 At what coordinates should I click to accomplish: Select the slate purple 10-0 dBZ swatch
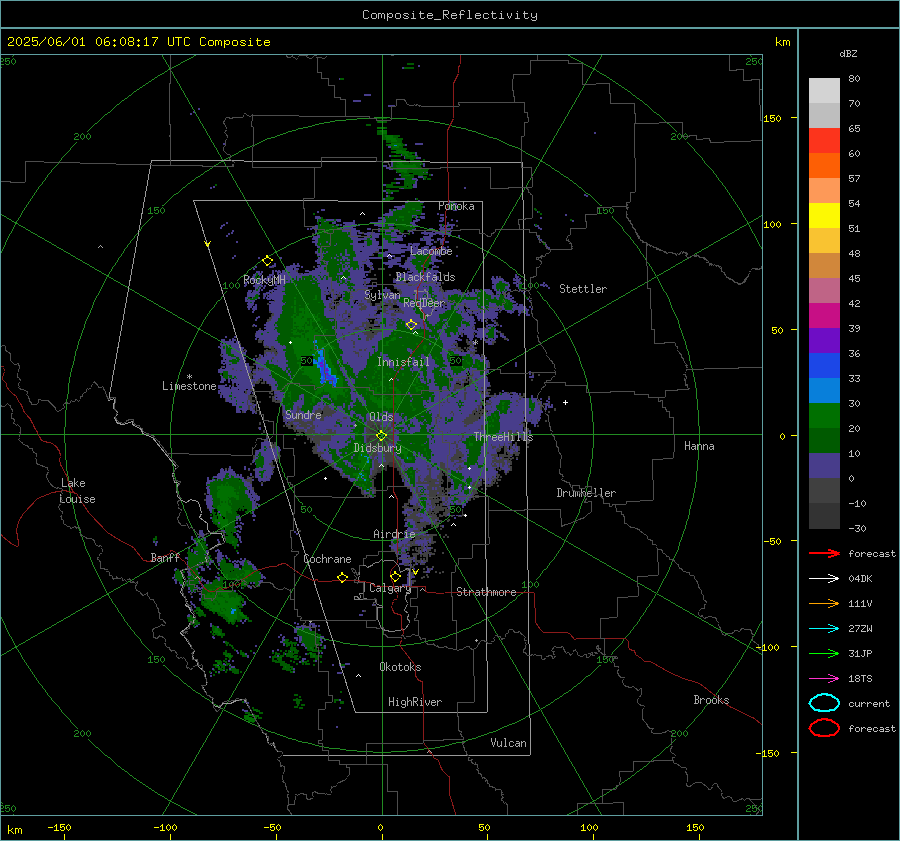[x=824, y=466]
